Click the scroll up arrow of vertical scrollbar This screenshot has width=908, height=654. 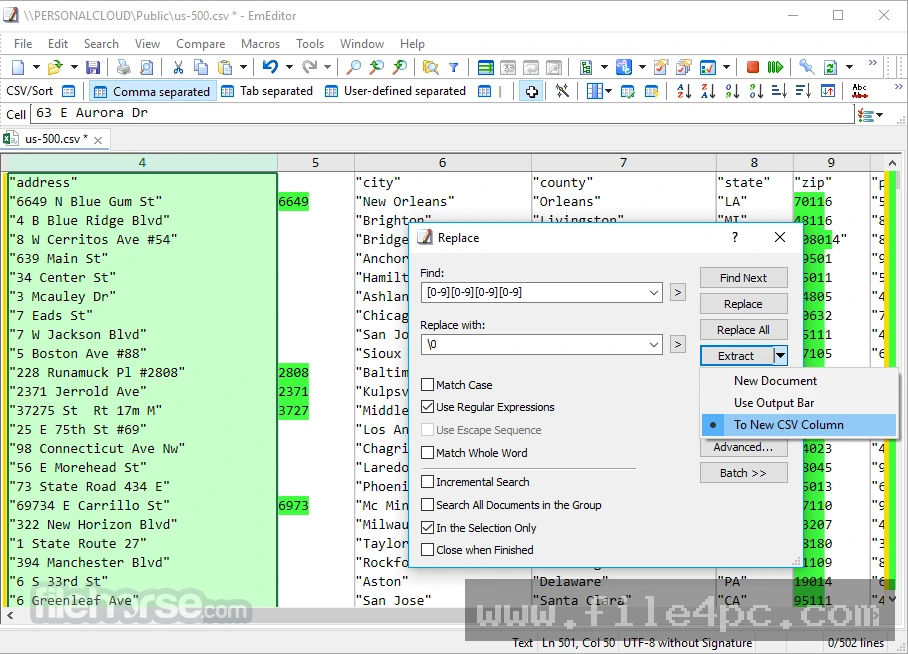point(892,163)
